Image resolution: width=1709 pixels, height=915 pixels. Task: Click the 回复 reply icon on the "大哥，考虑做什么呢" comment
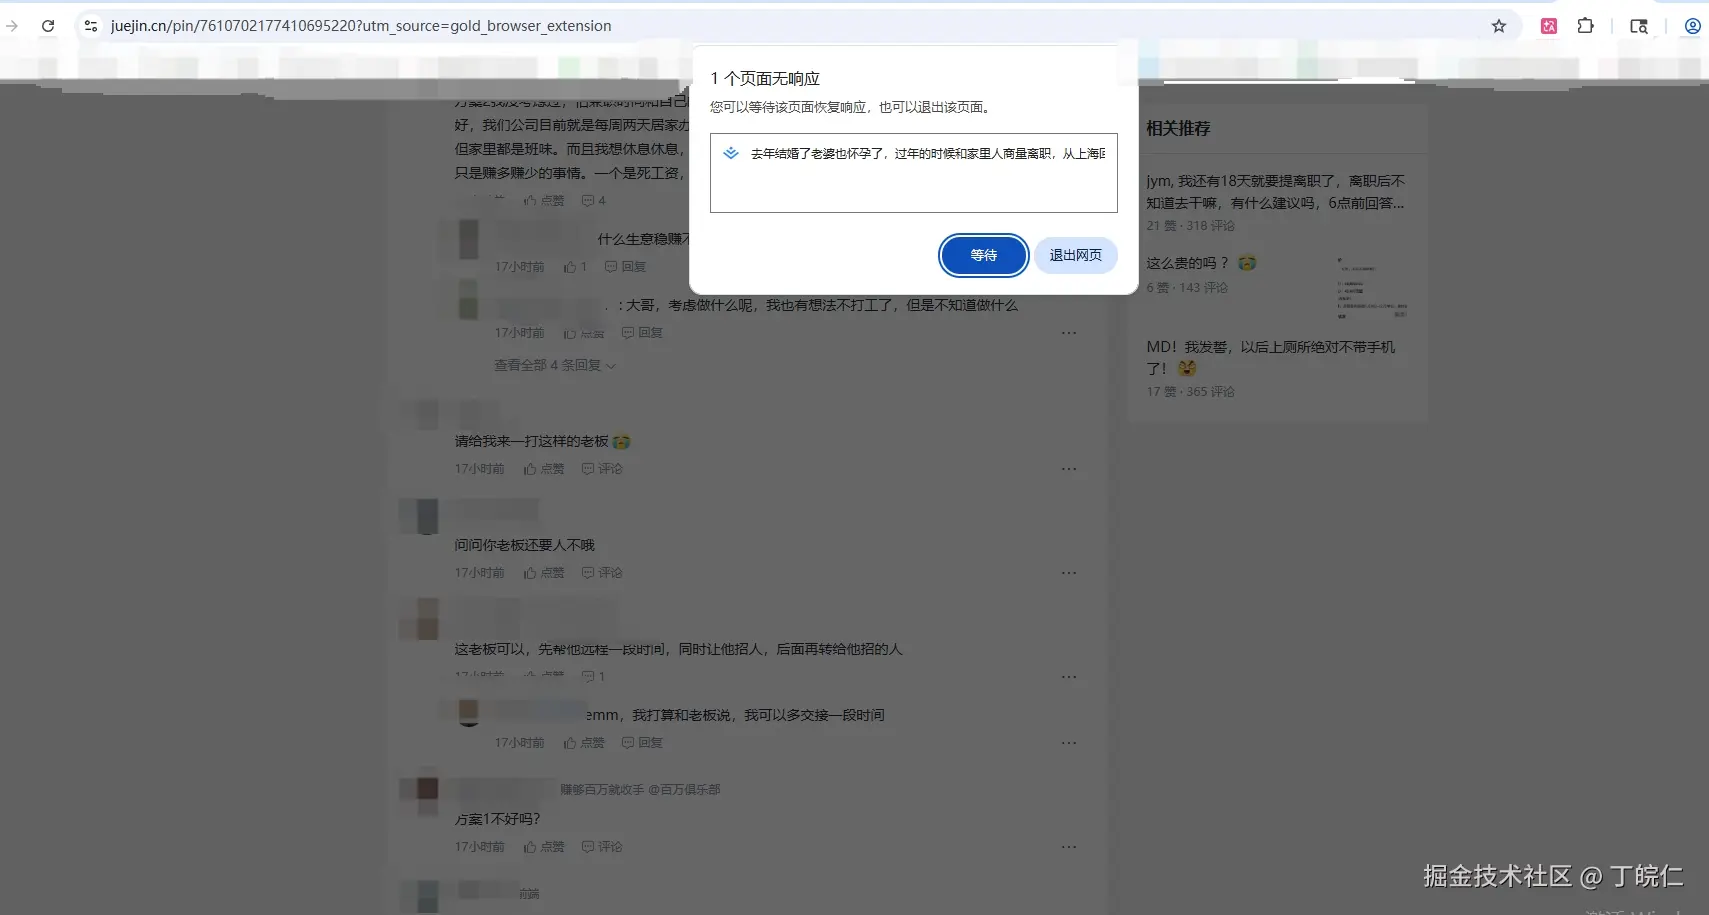click(641, 332)
